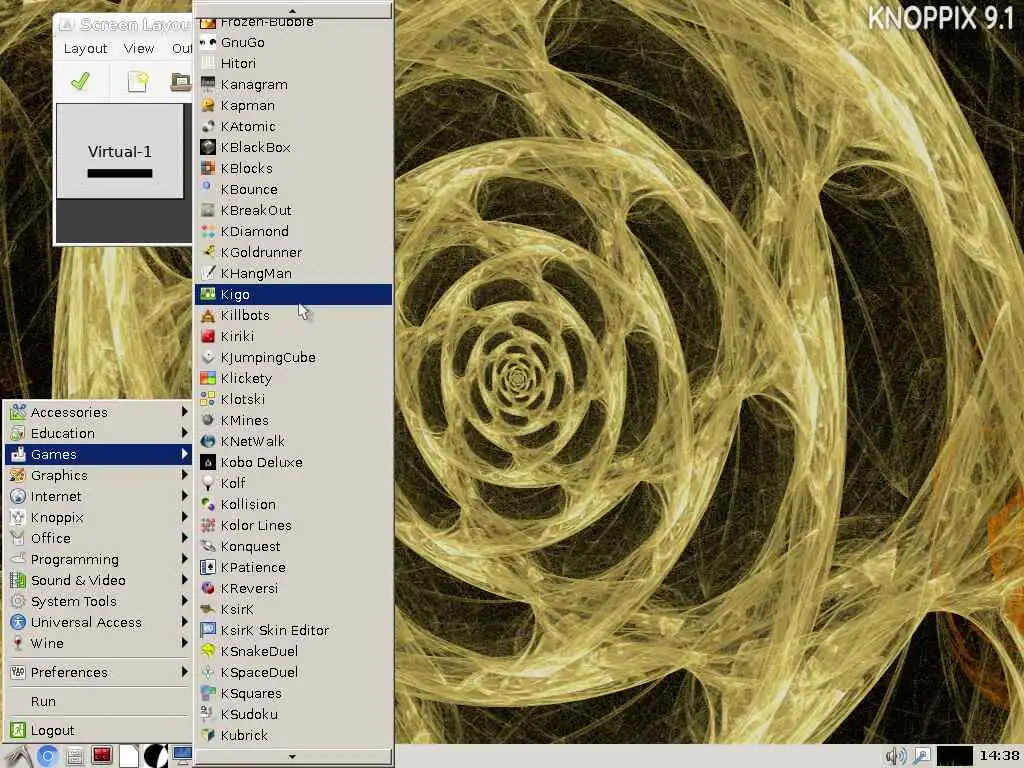This screenshot has width=1024, height=768.
Task: Open Knoppix submenu
Action: click(98, 517)
